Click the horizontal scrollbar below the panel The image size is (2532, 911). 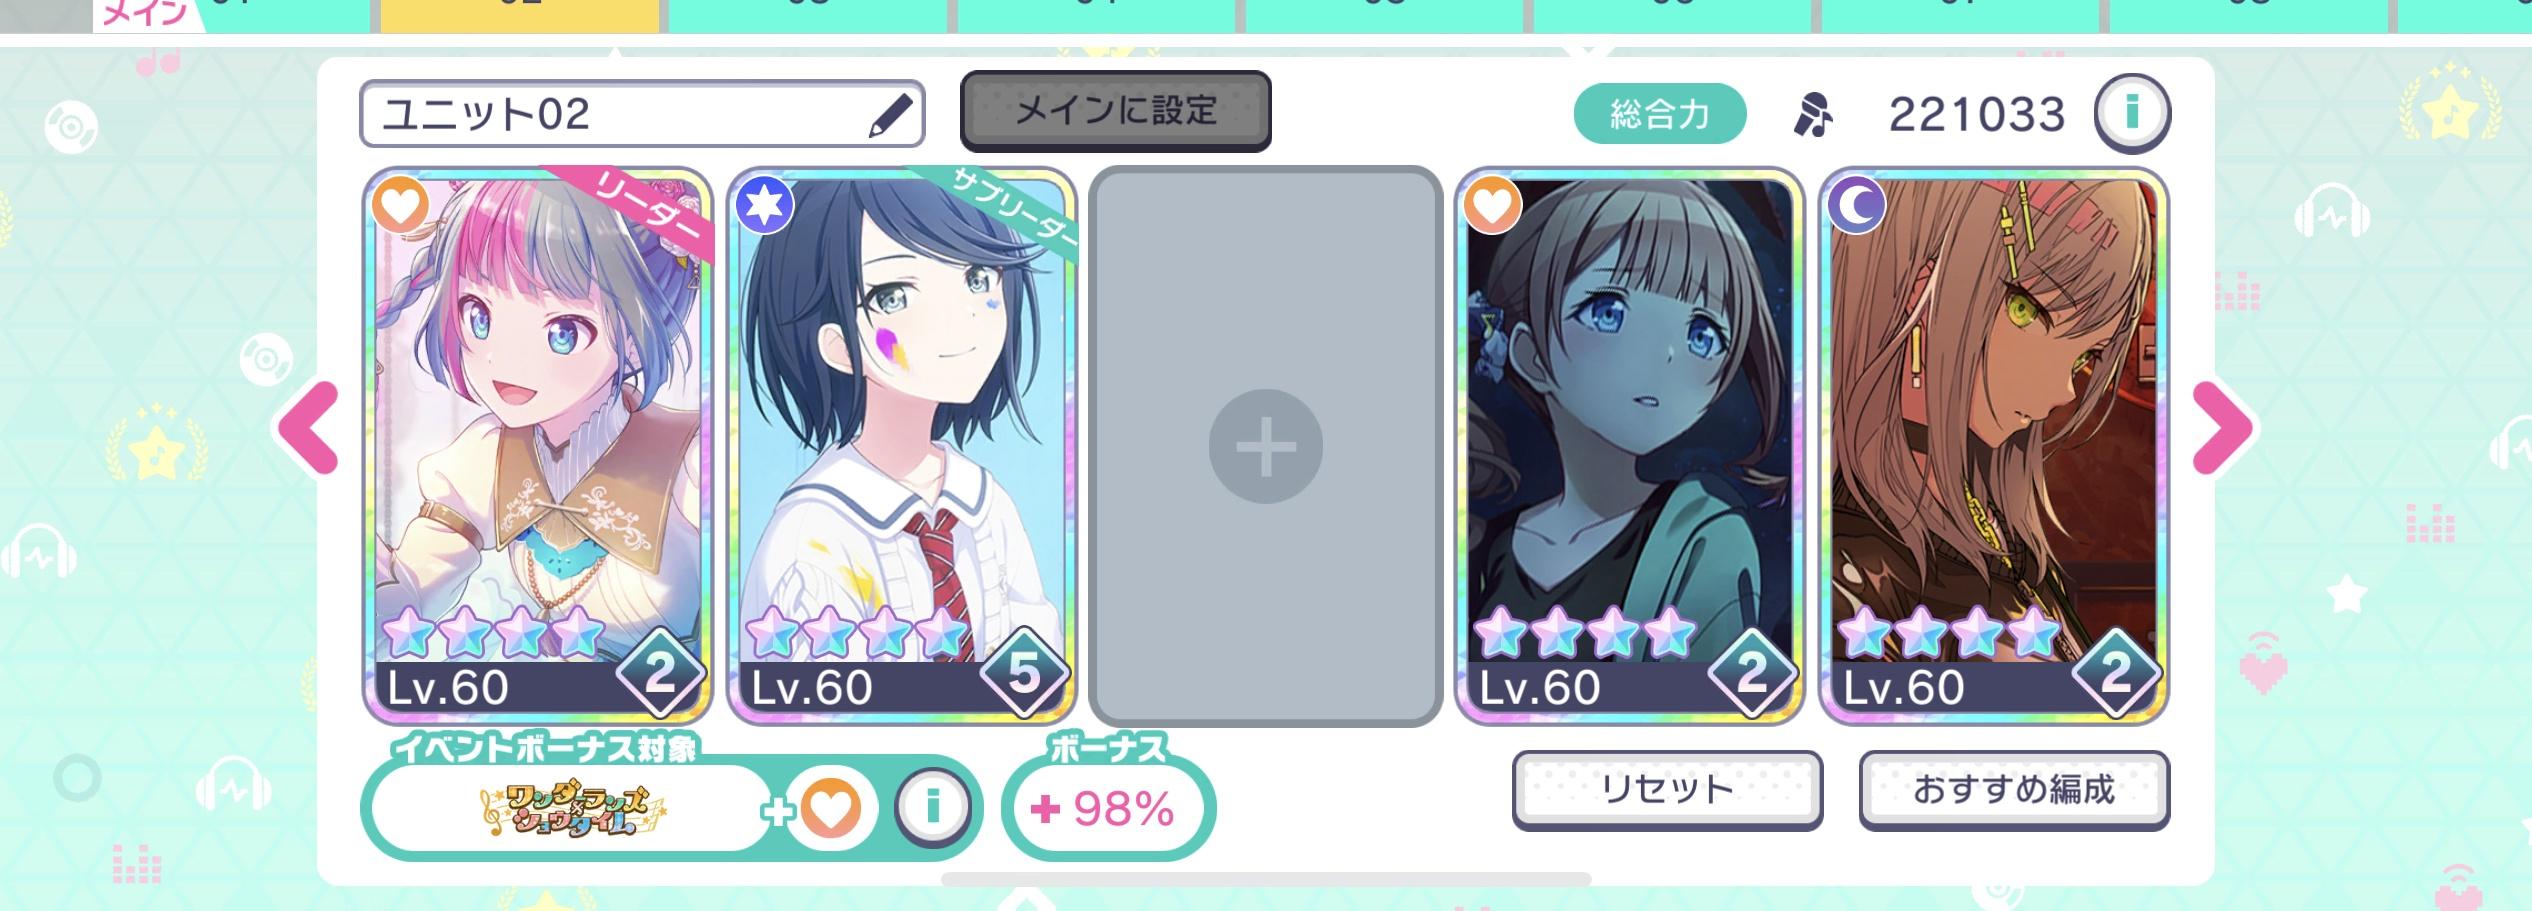pos(1266,879)
